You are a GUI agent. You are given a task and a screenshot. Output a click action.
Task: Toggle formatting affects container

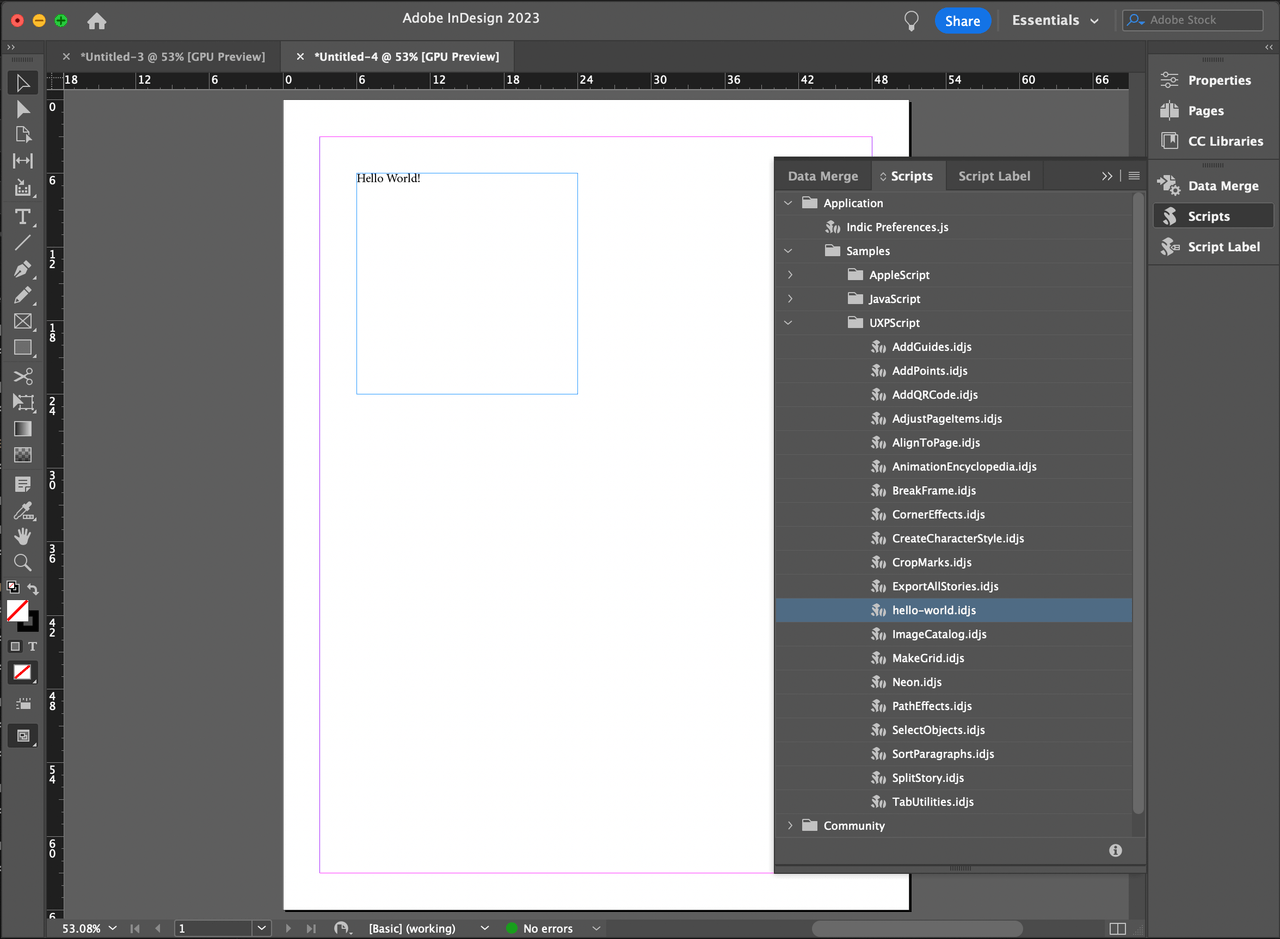15,647
